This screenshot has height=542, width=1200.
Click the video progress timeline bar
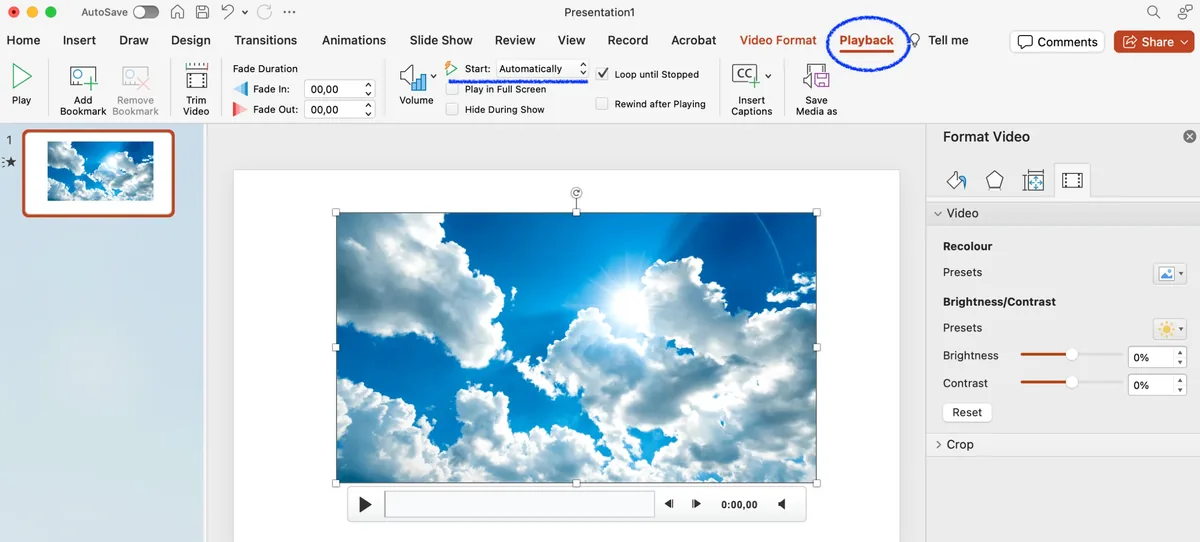pos(519,505)
